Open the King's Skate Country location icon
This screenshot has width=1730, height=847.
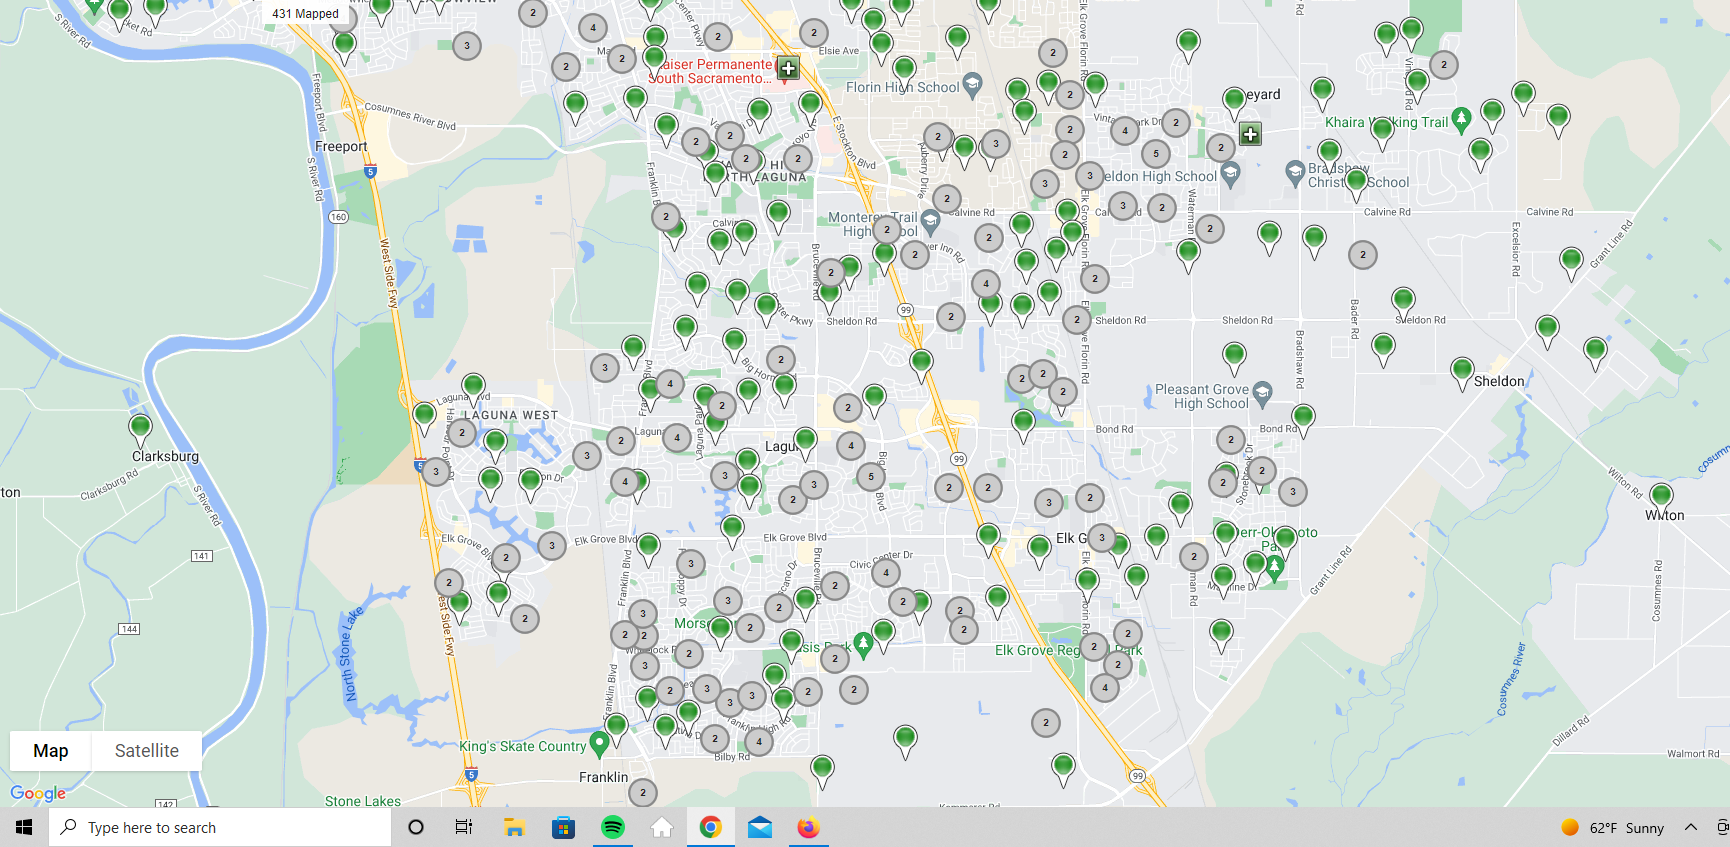tap(599, 743)
